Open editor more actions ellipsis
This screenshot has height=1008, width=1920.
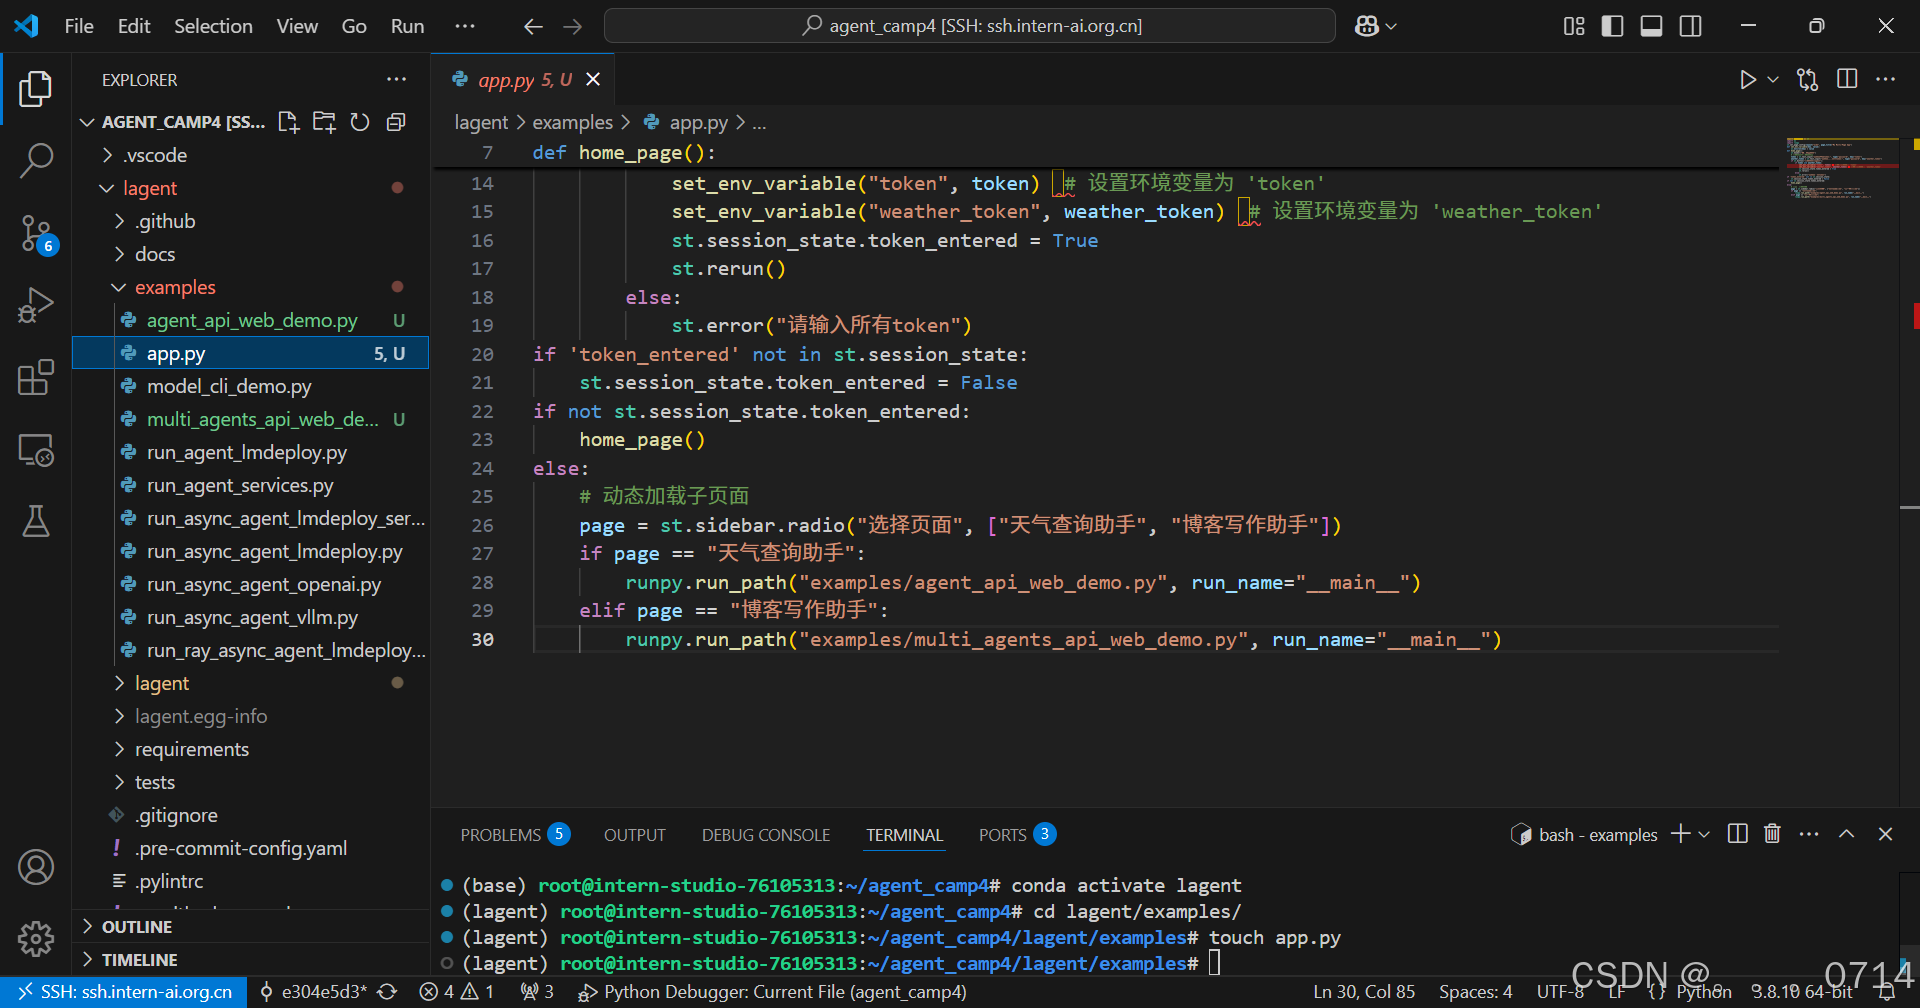[1886, 80]
